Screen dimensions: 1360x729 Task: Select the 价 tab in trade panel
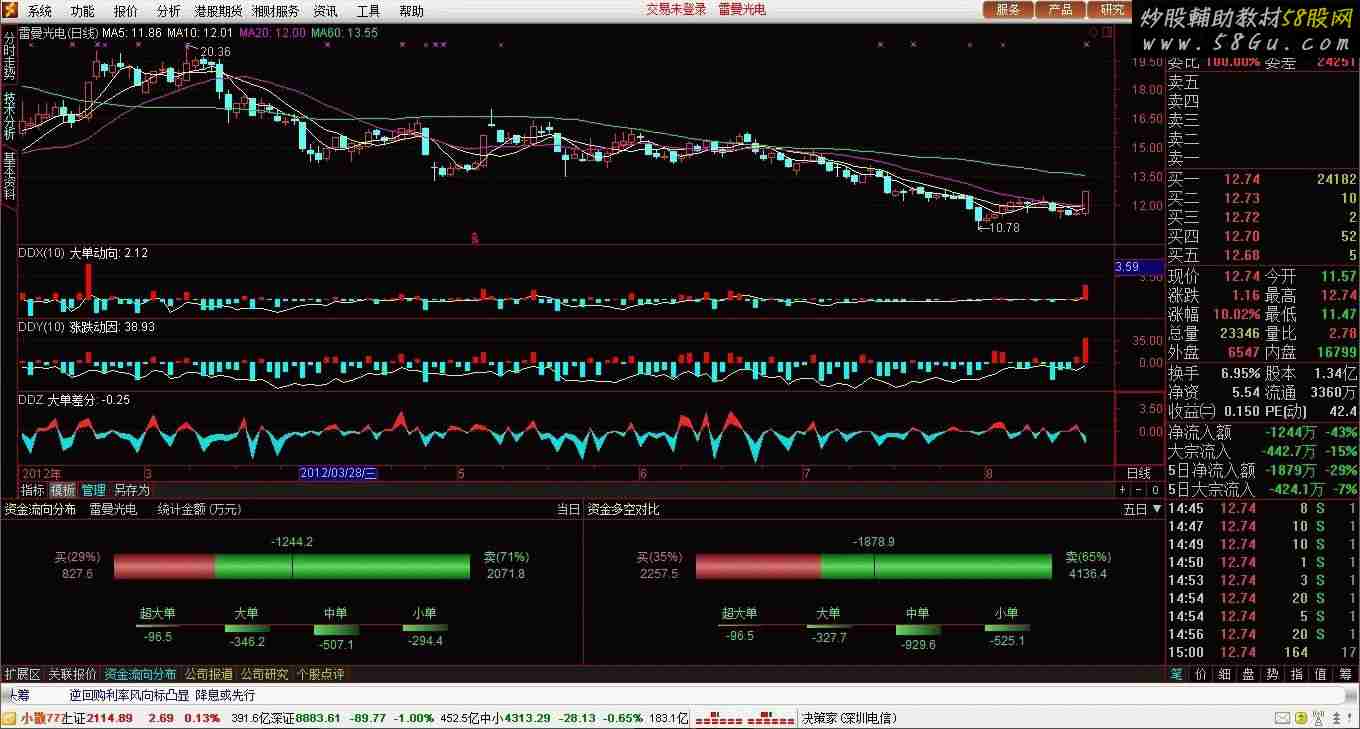point(1201,674)
